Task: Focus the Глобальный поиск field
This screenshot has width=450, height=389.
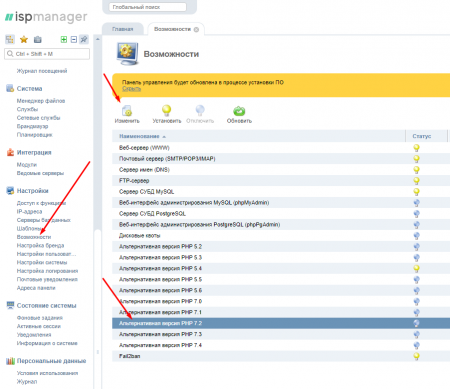Action: click(148, 7)
